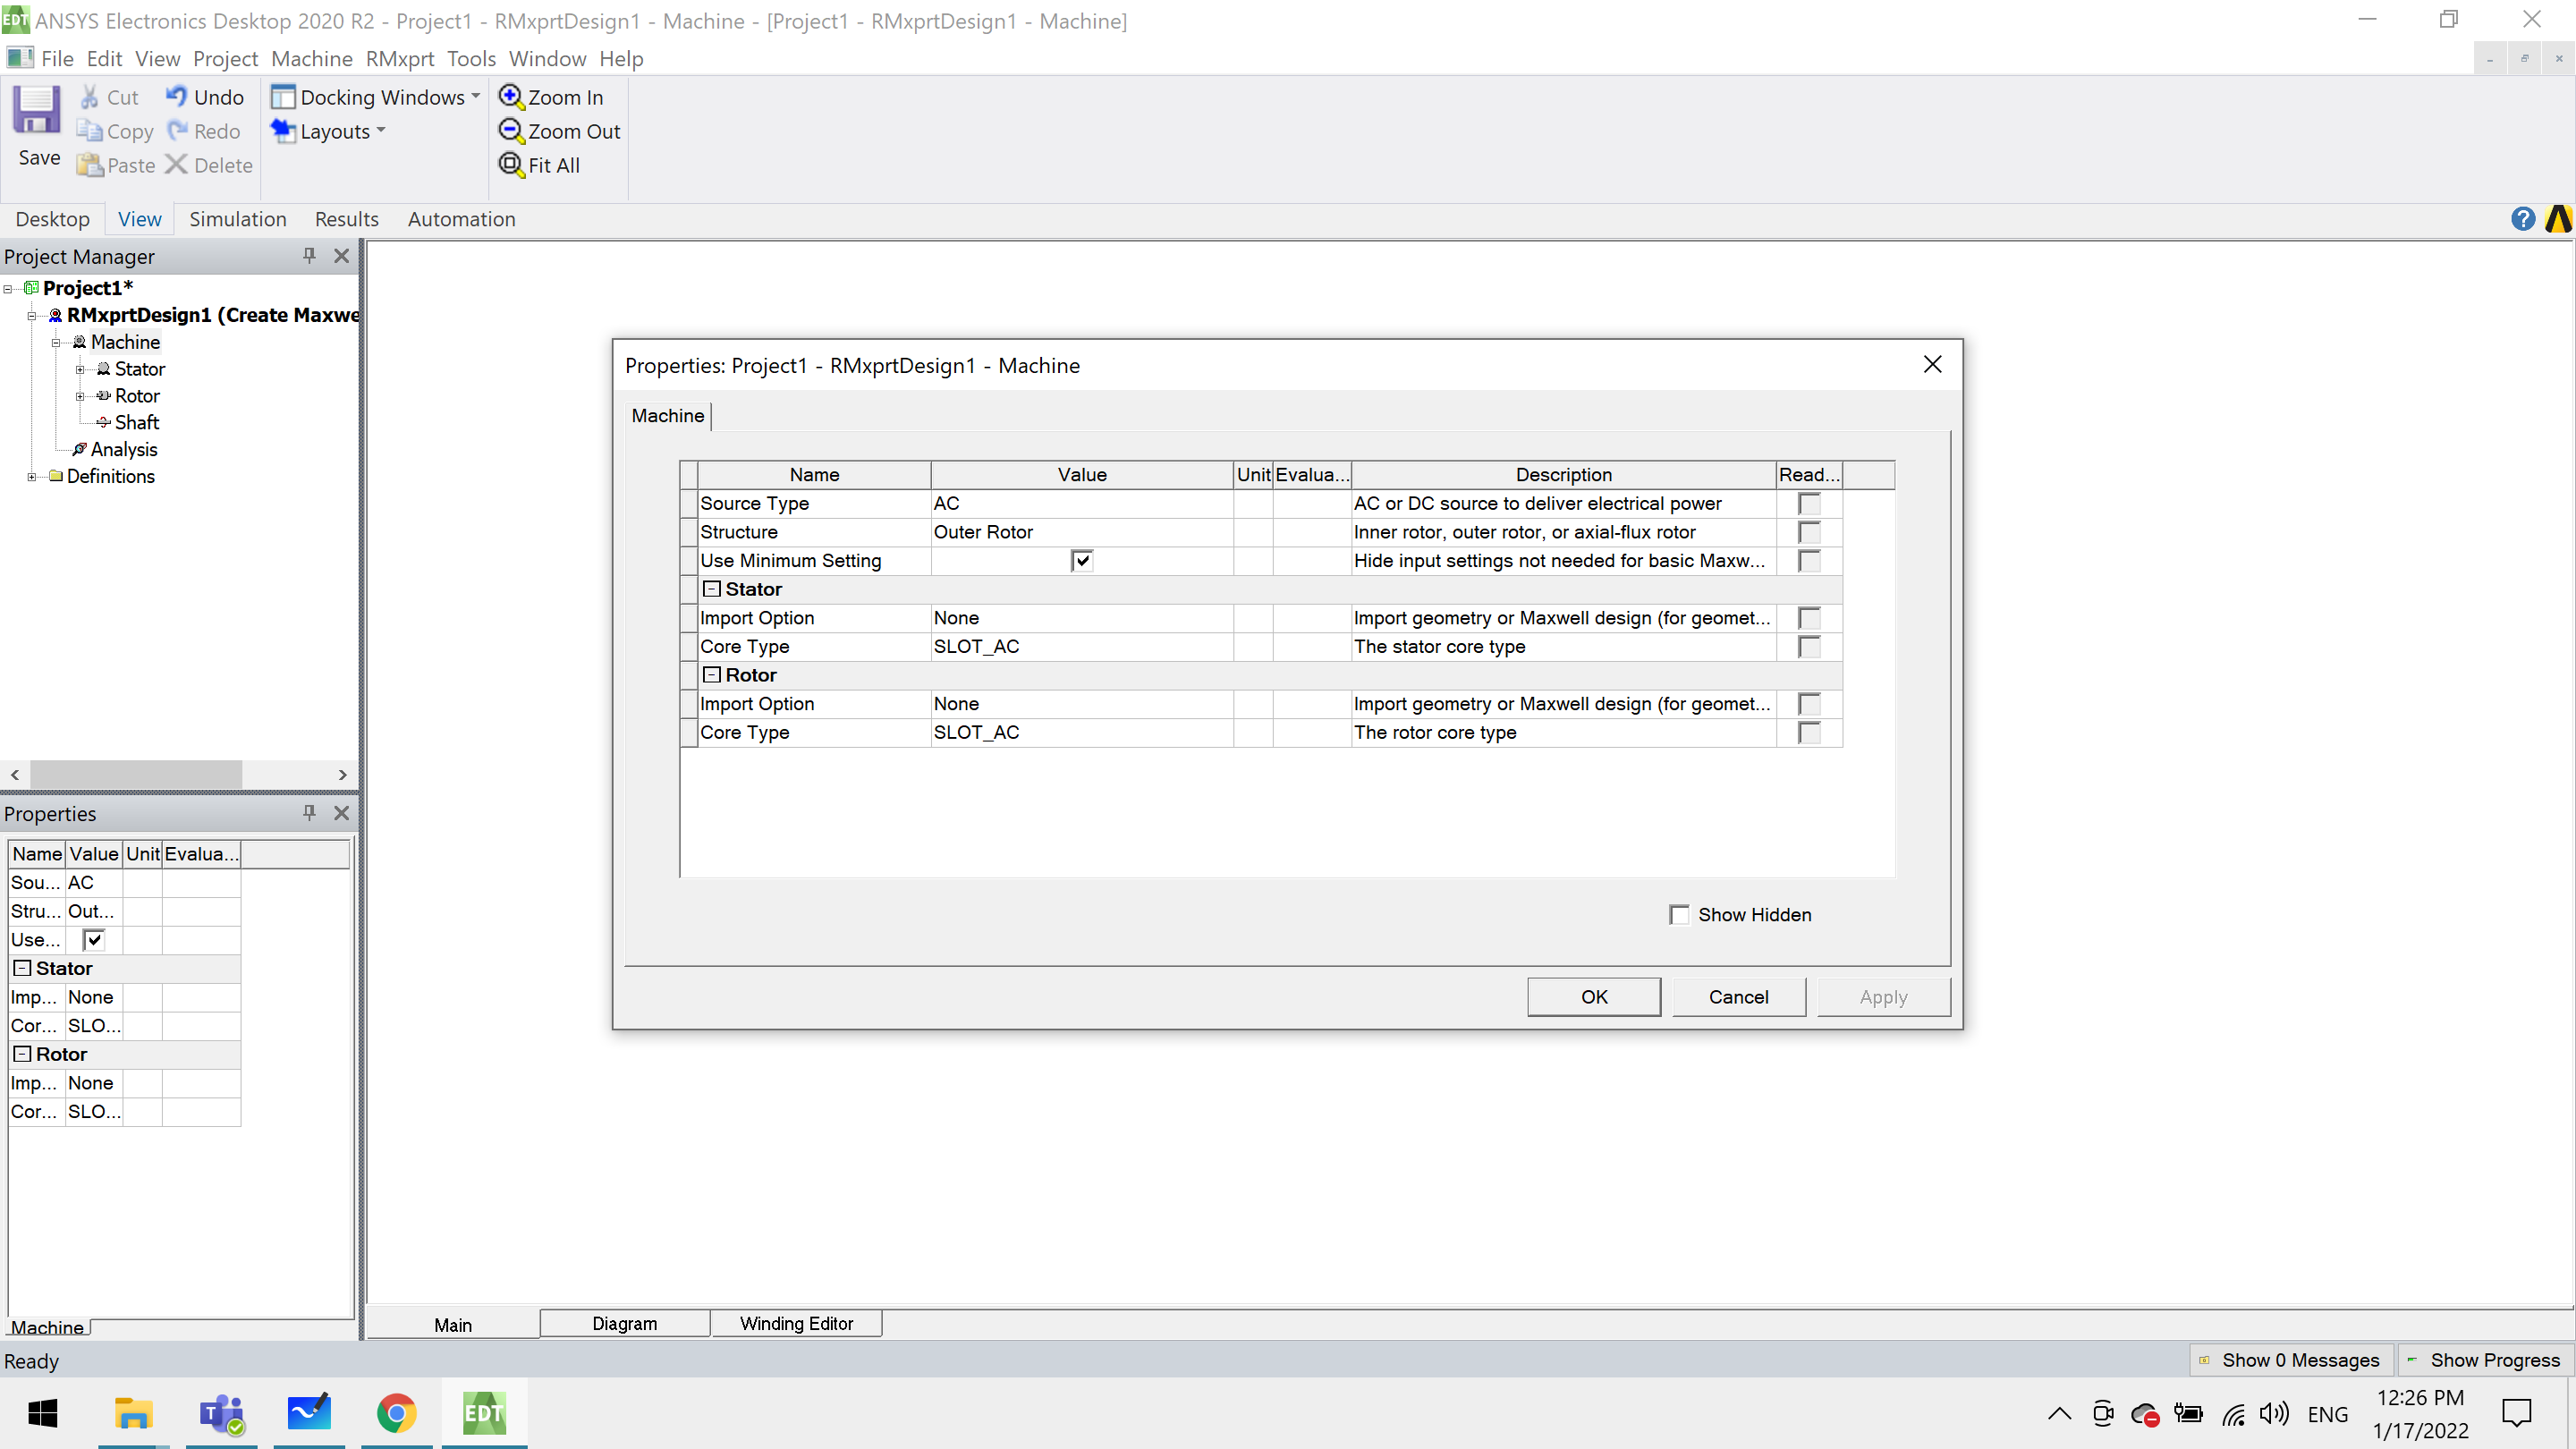Screen dimensions: 2576x1449
Task: Open the blue help question mark icon
Action: click(2522, 219)
